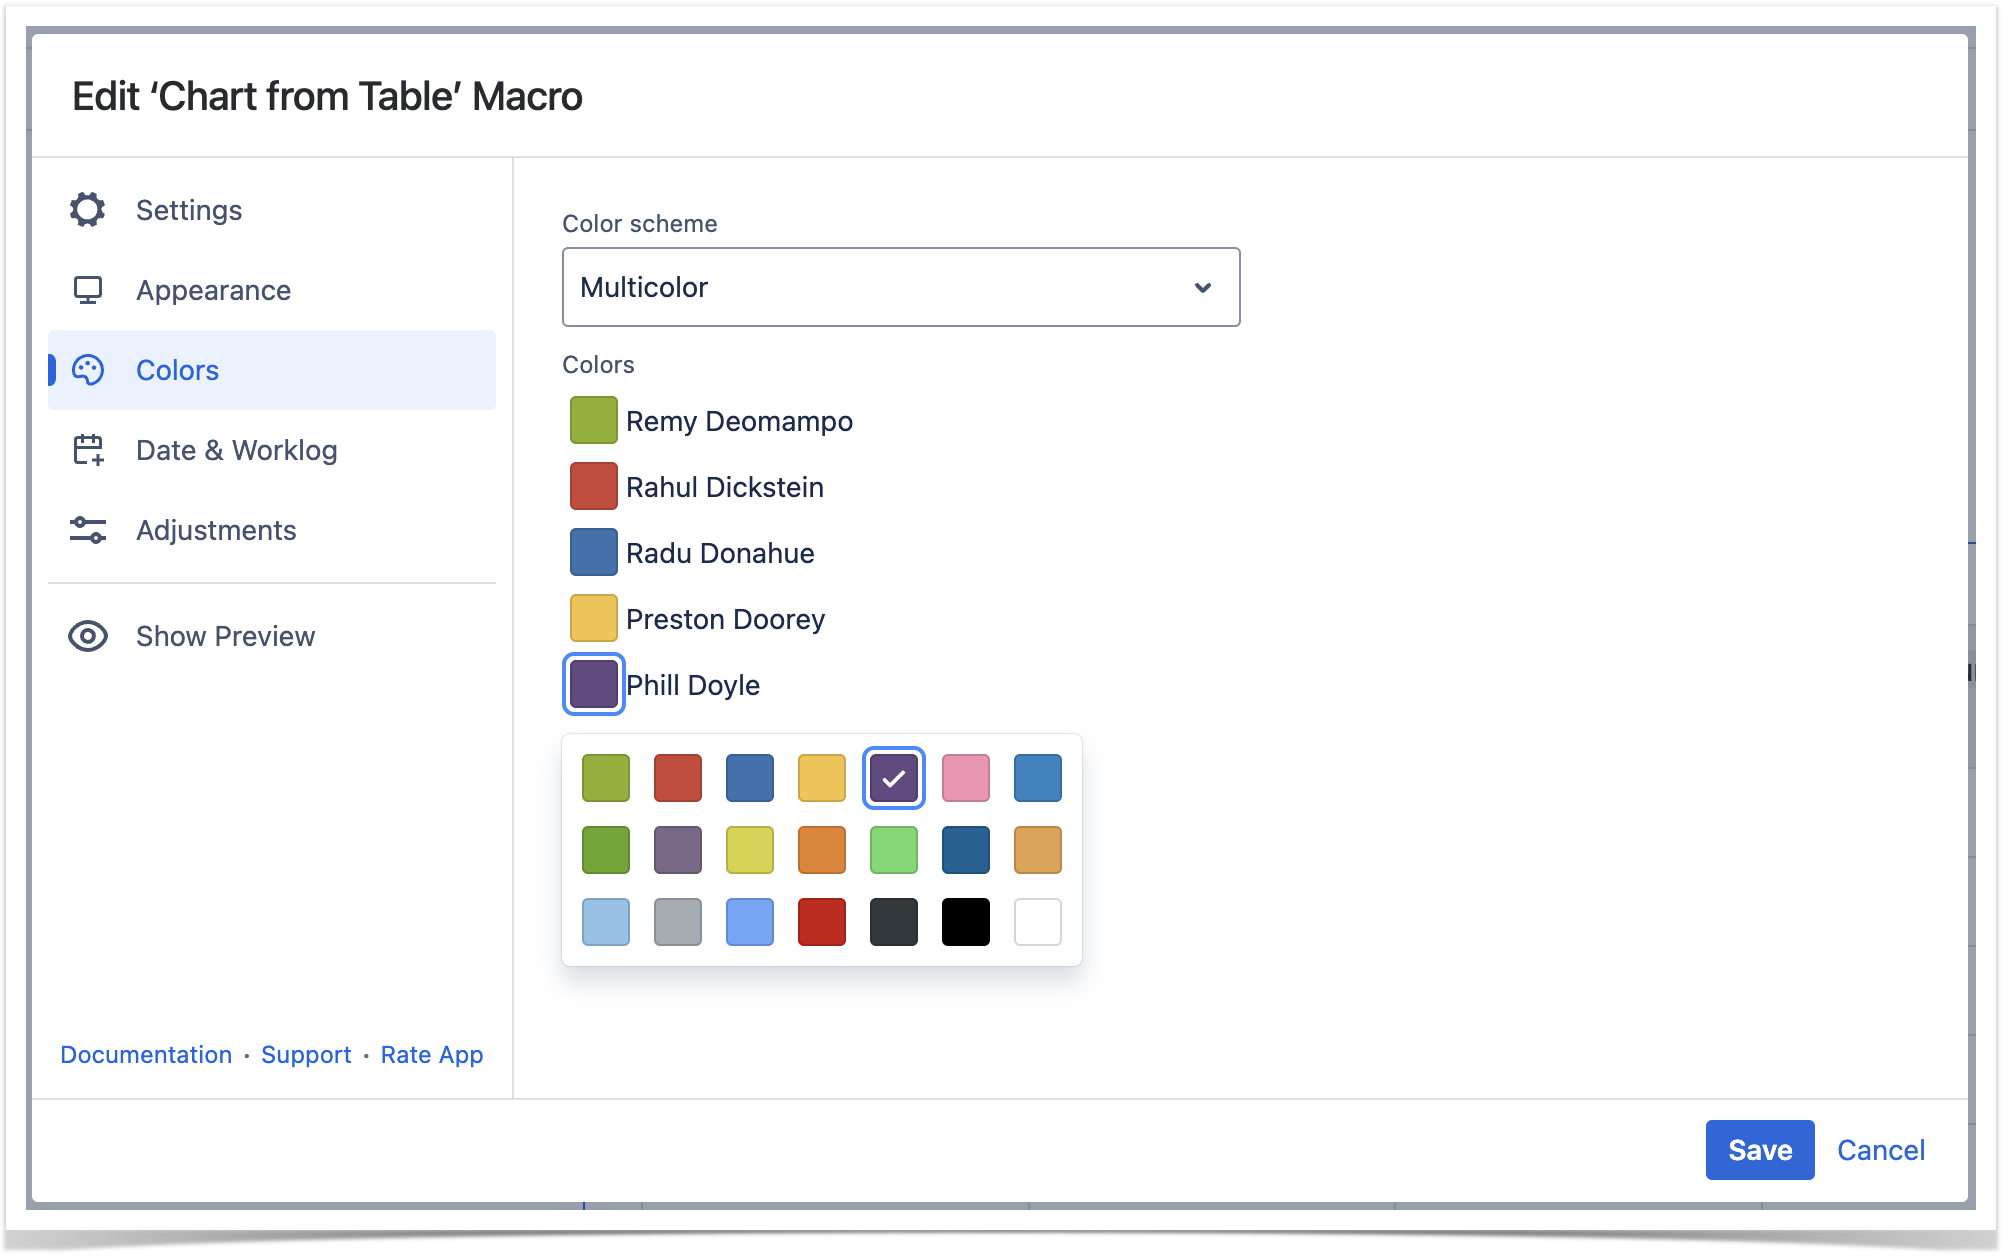Switch to the Appearance tab
Screen dimensions: 2010x1259
click(x=213, y=290)
